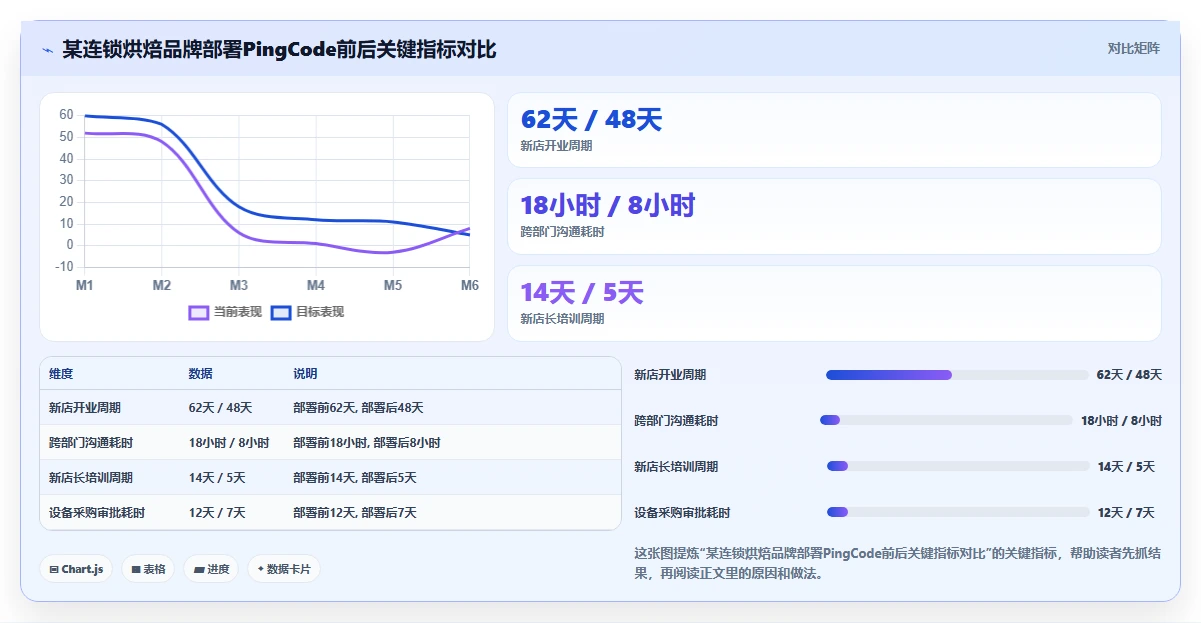Click the 数据卡片 tag chip
1201x623 pixels.
(x=284, y=569)
